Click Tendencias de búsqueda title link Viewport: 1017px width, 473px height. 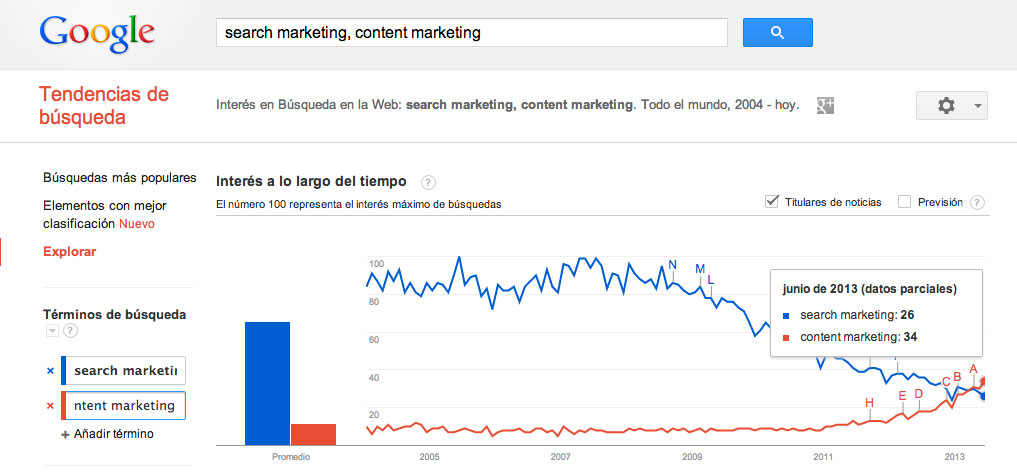[x=103, y=106]
